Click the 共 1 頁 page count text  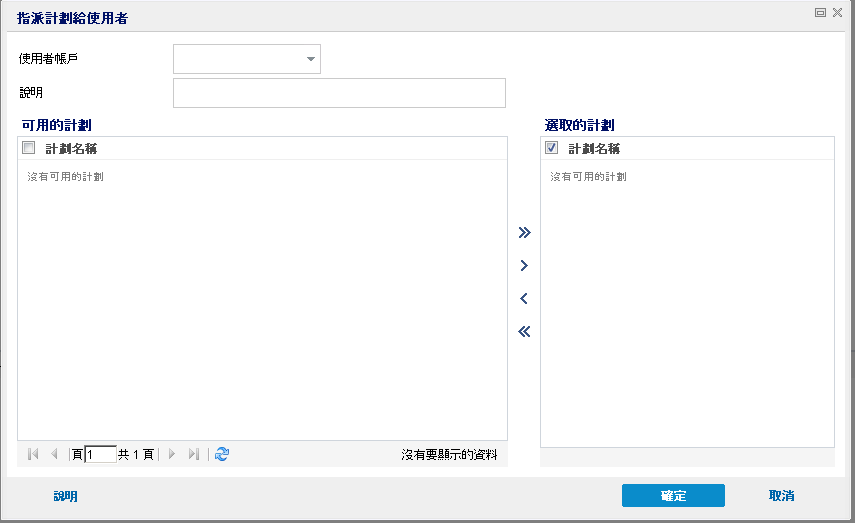(136, 454)
